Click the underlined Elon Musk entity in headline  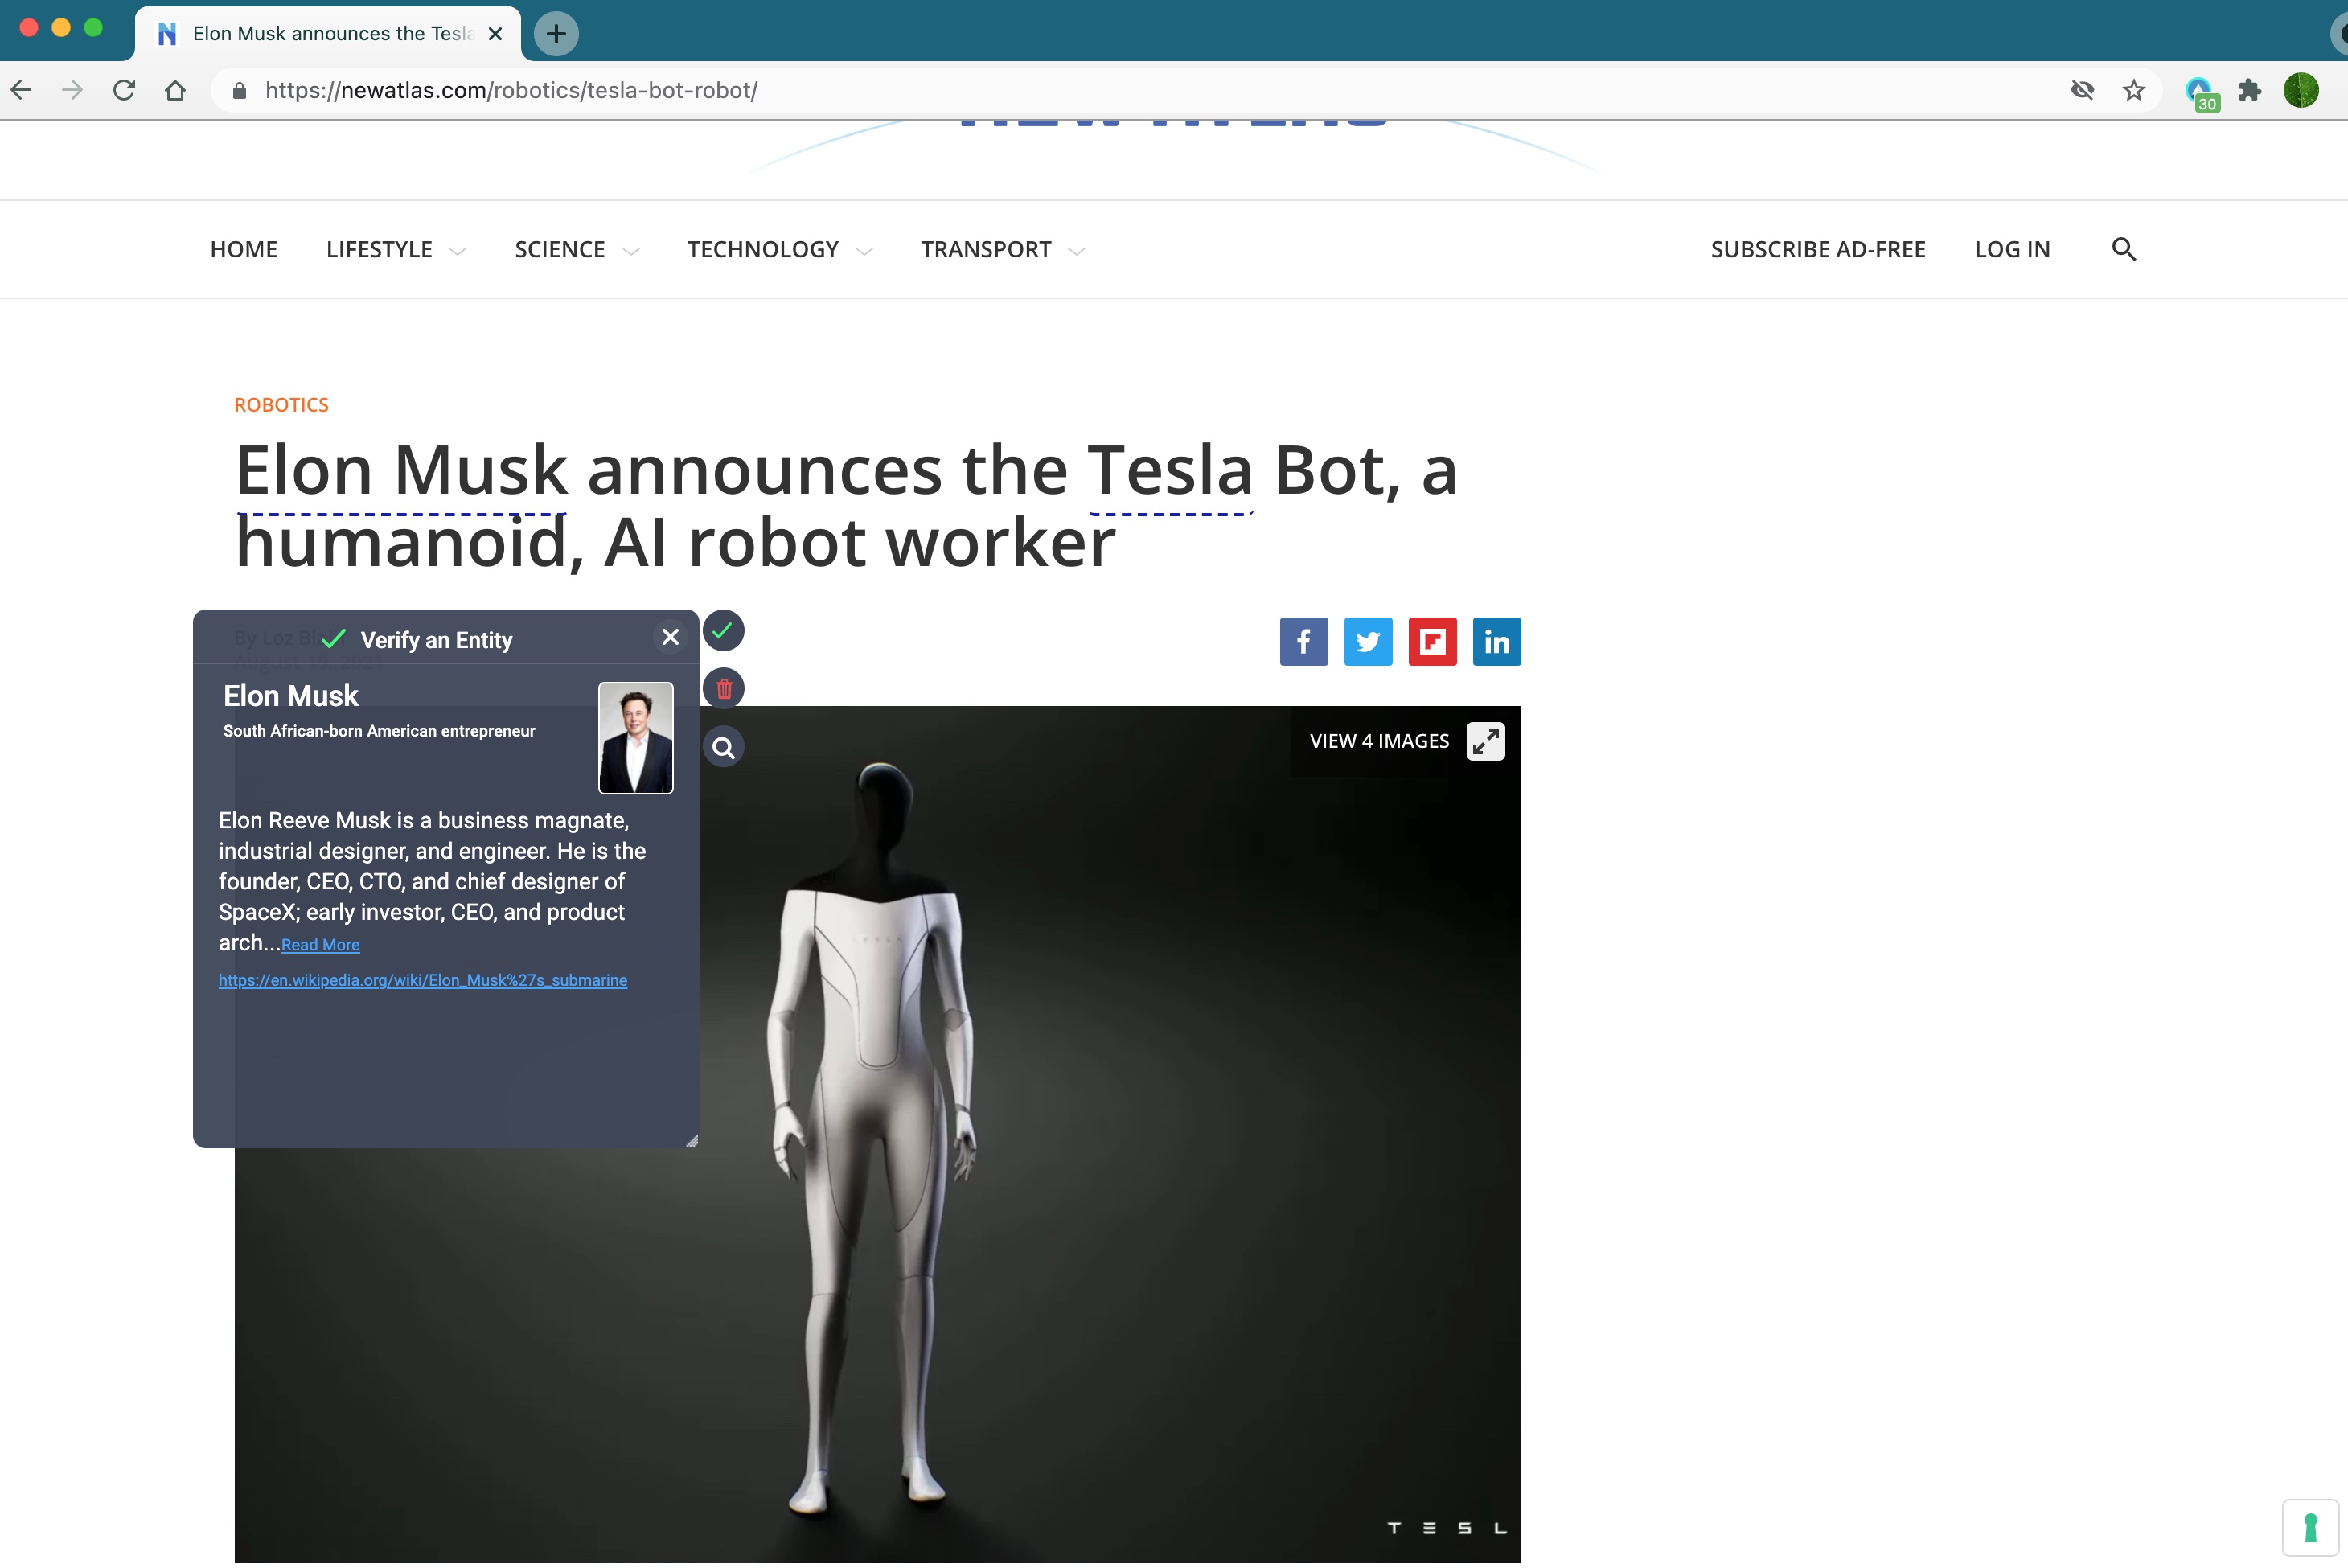(402, 470)
